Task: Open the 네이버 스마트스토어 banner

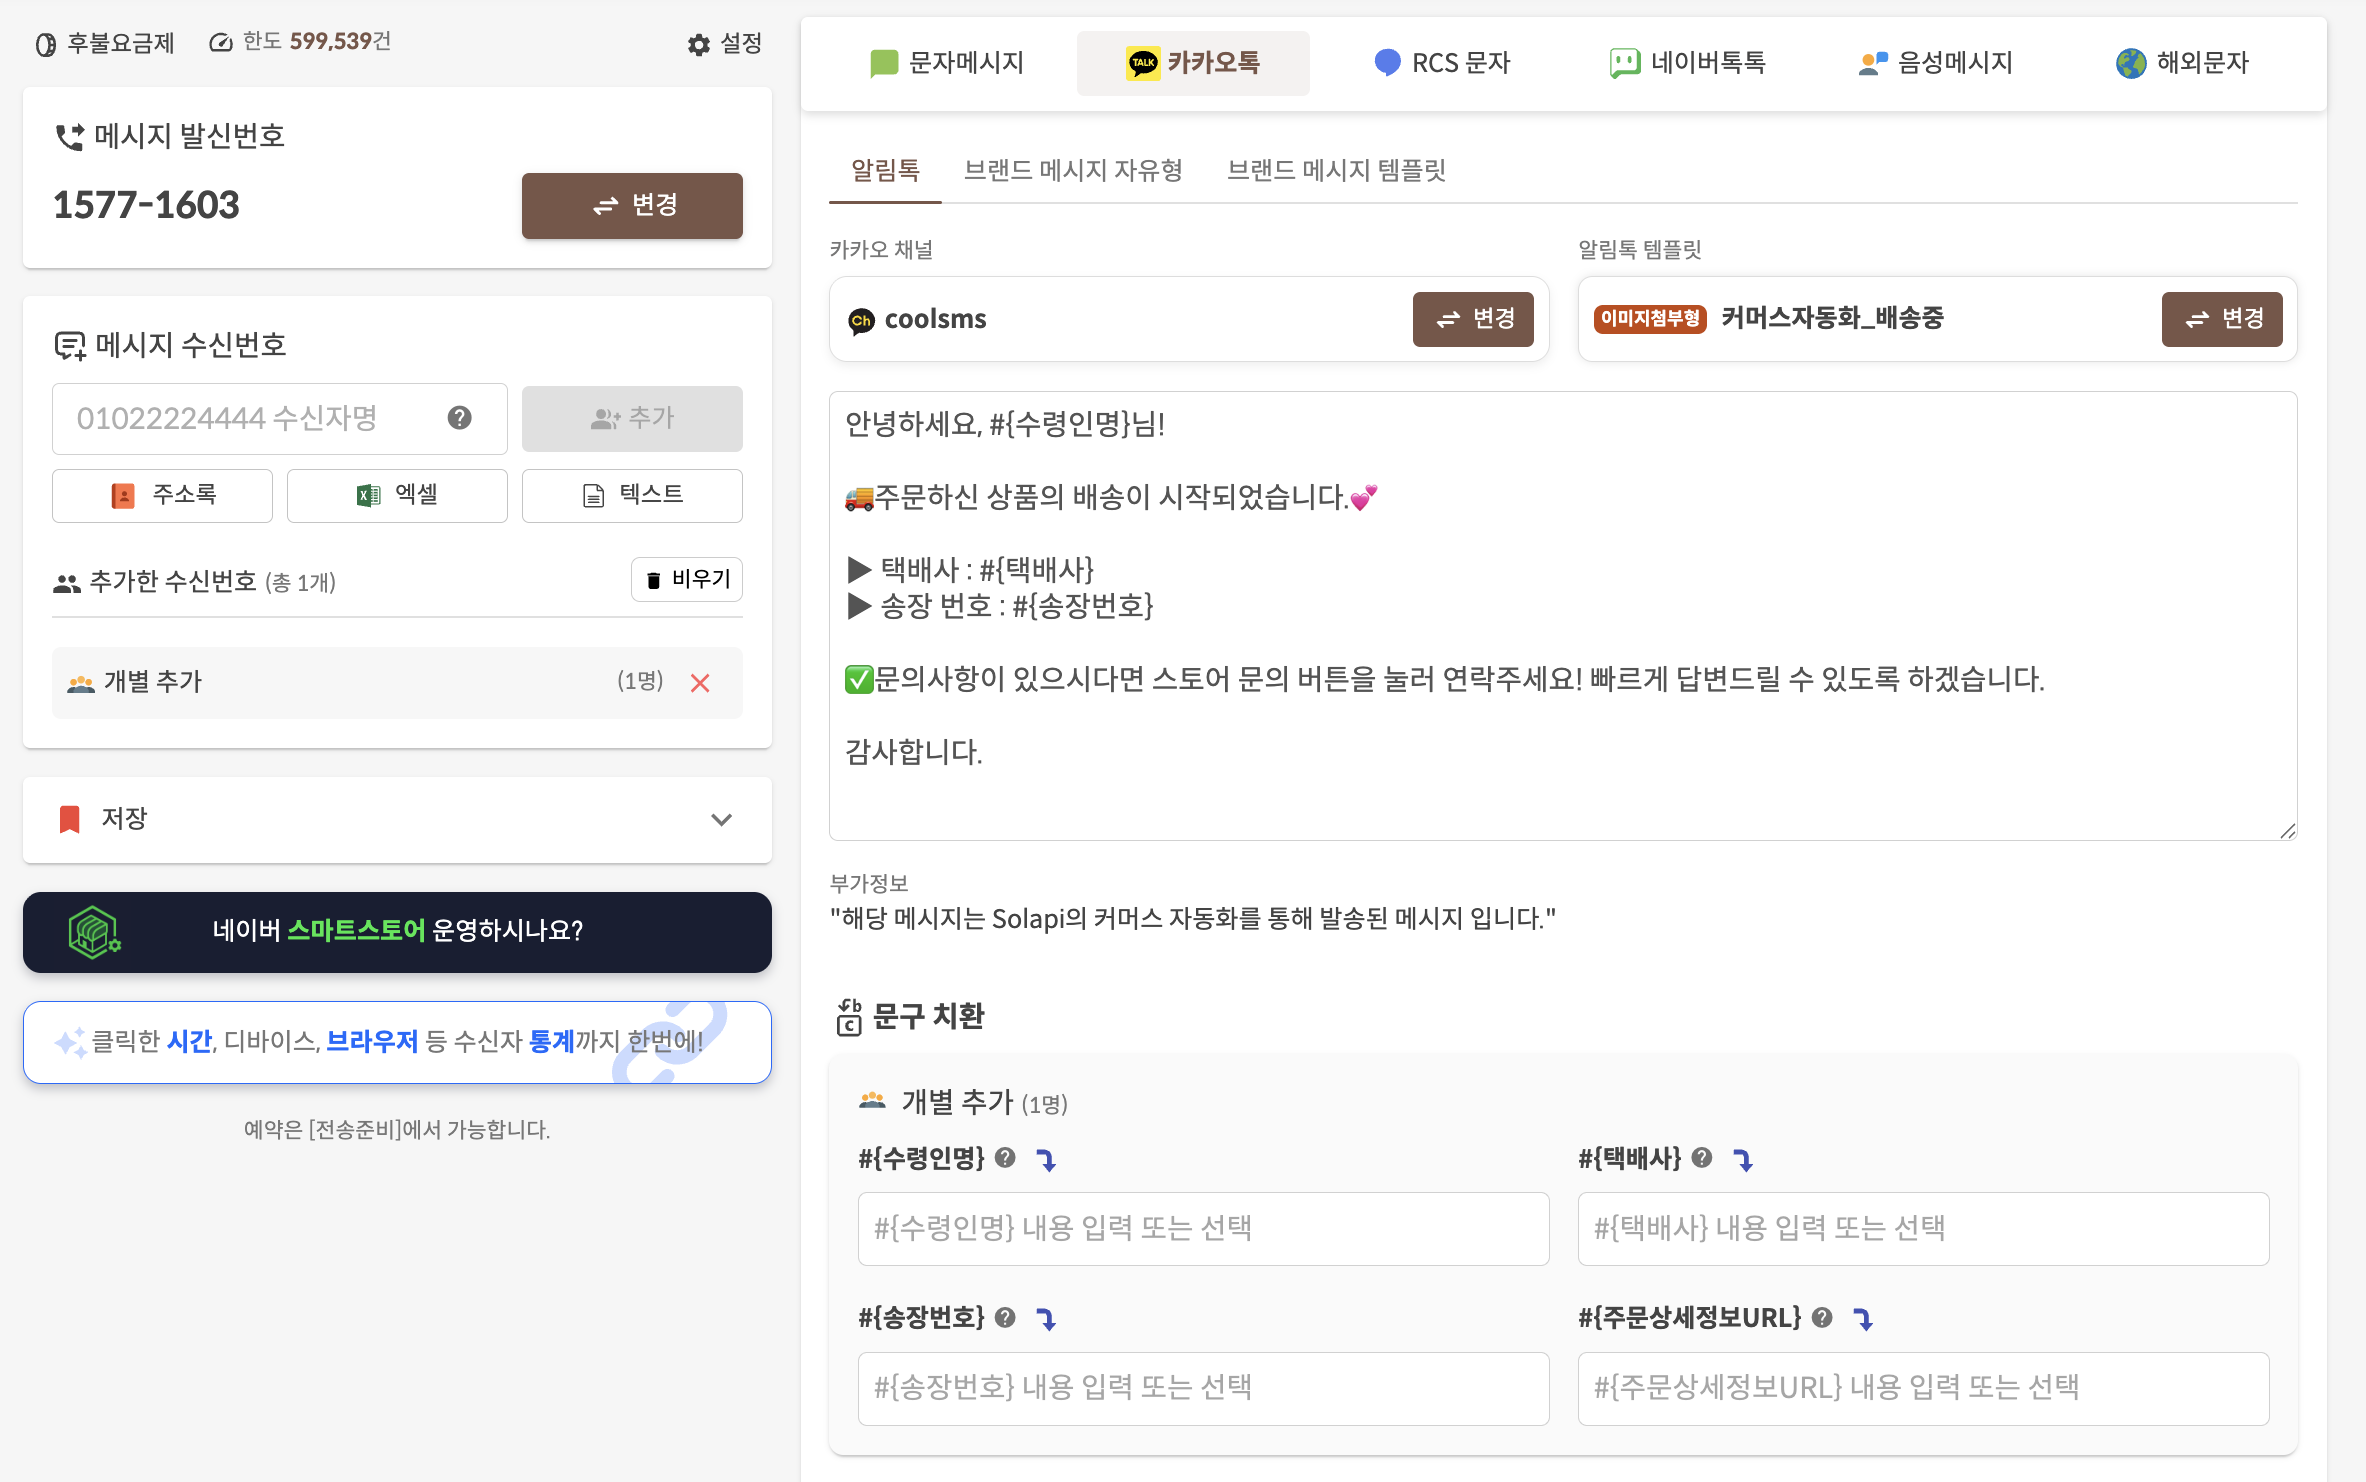Action: point(396,931)
